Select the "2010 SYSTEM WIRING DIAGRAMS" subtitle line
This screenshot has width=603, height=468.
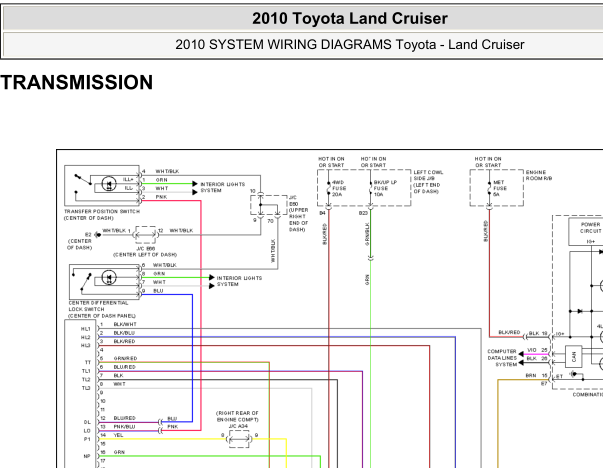pyautogui.click(x=350, y=45)
